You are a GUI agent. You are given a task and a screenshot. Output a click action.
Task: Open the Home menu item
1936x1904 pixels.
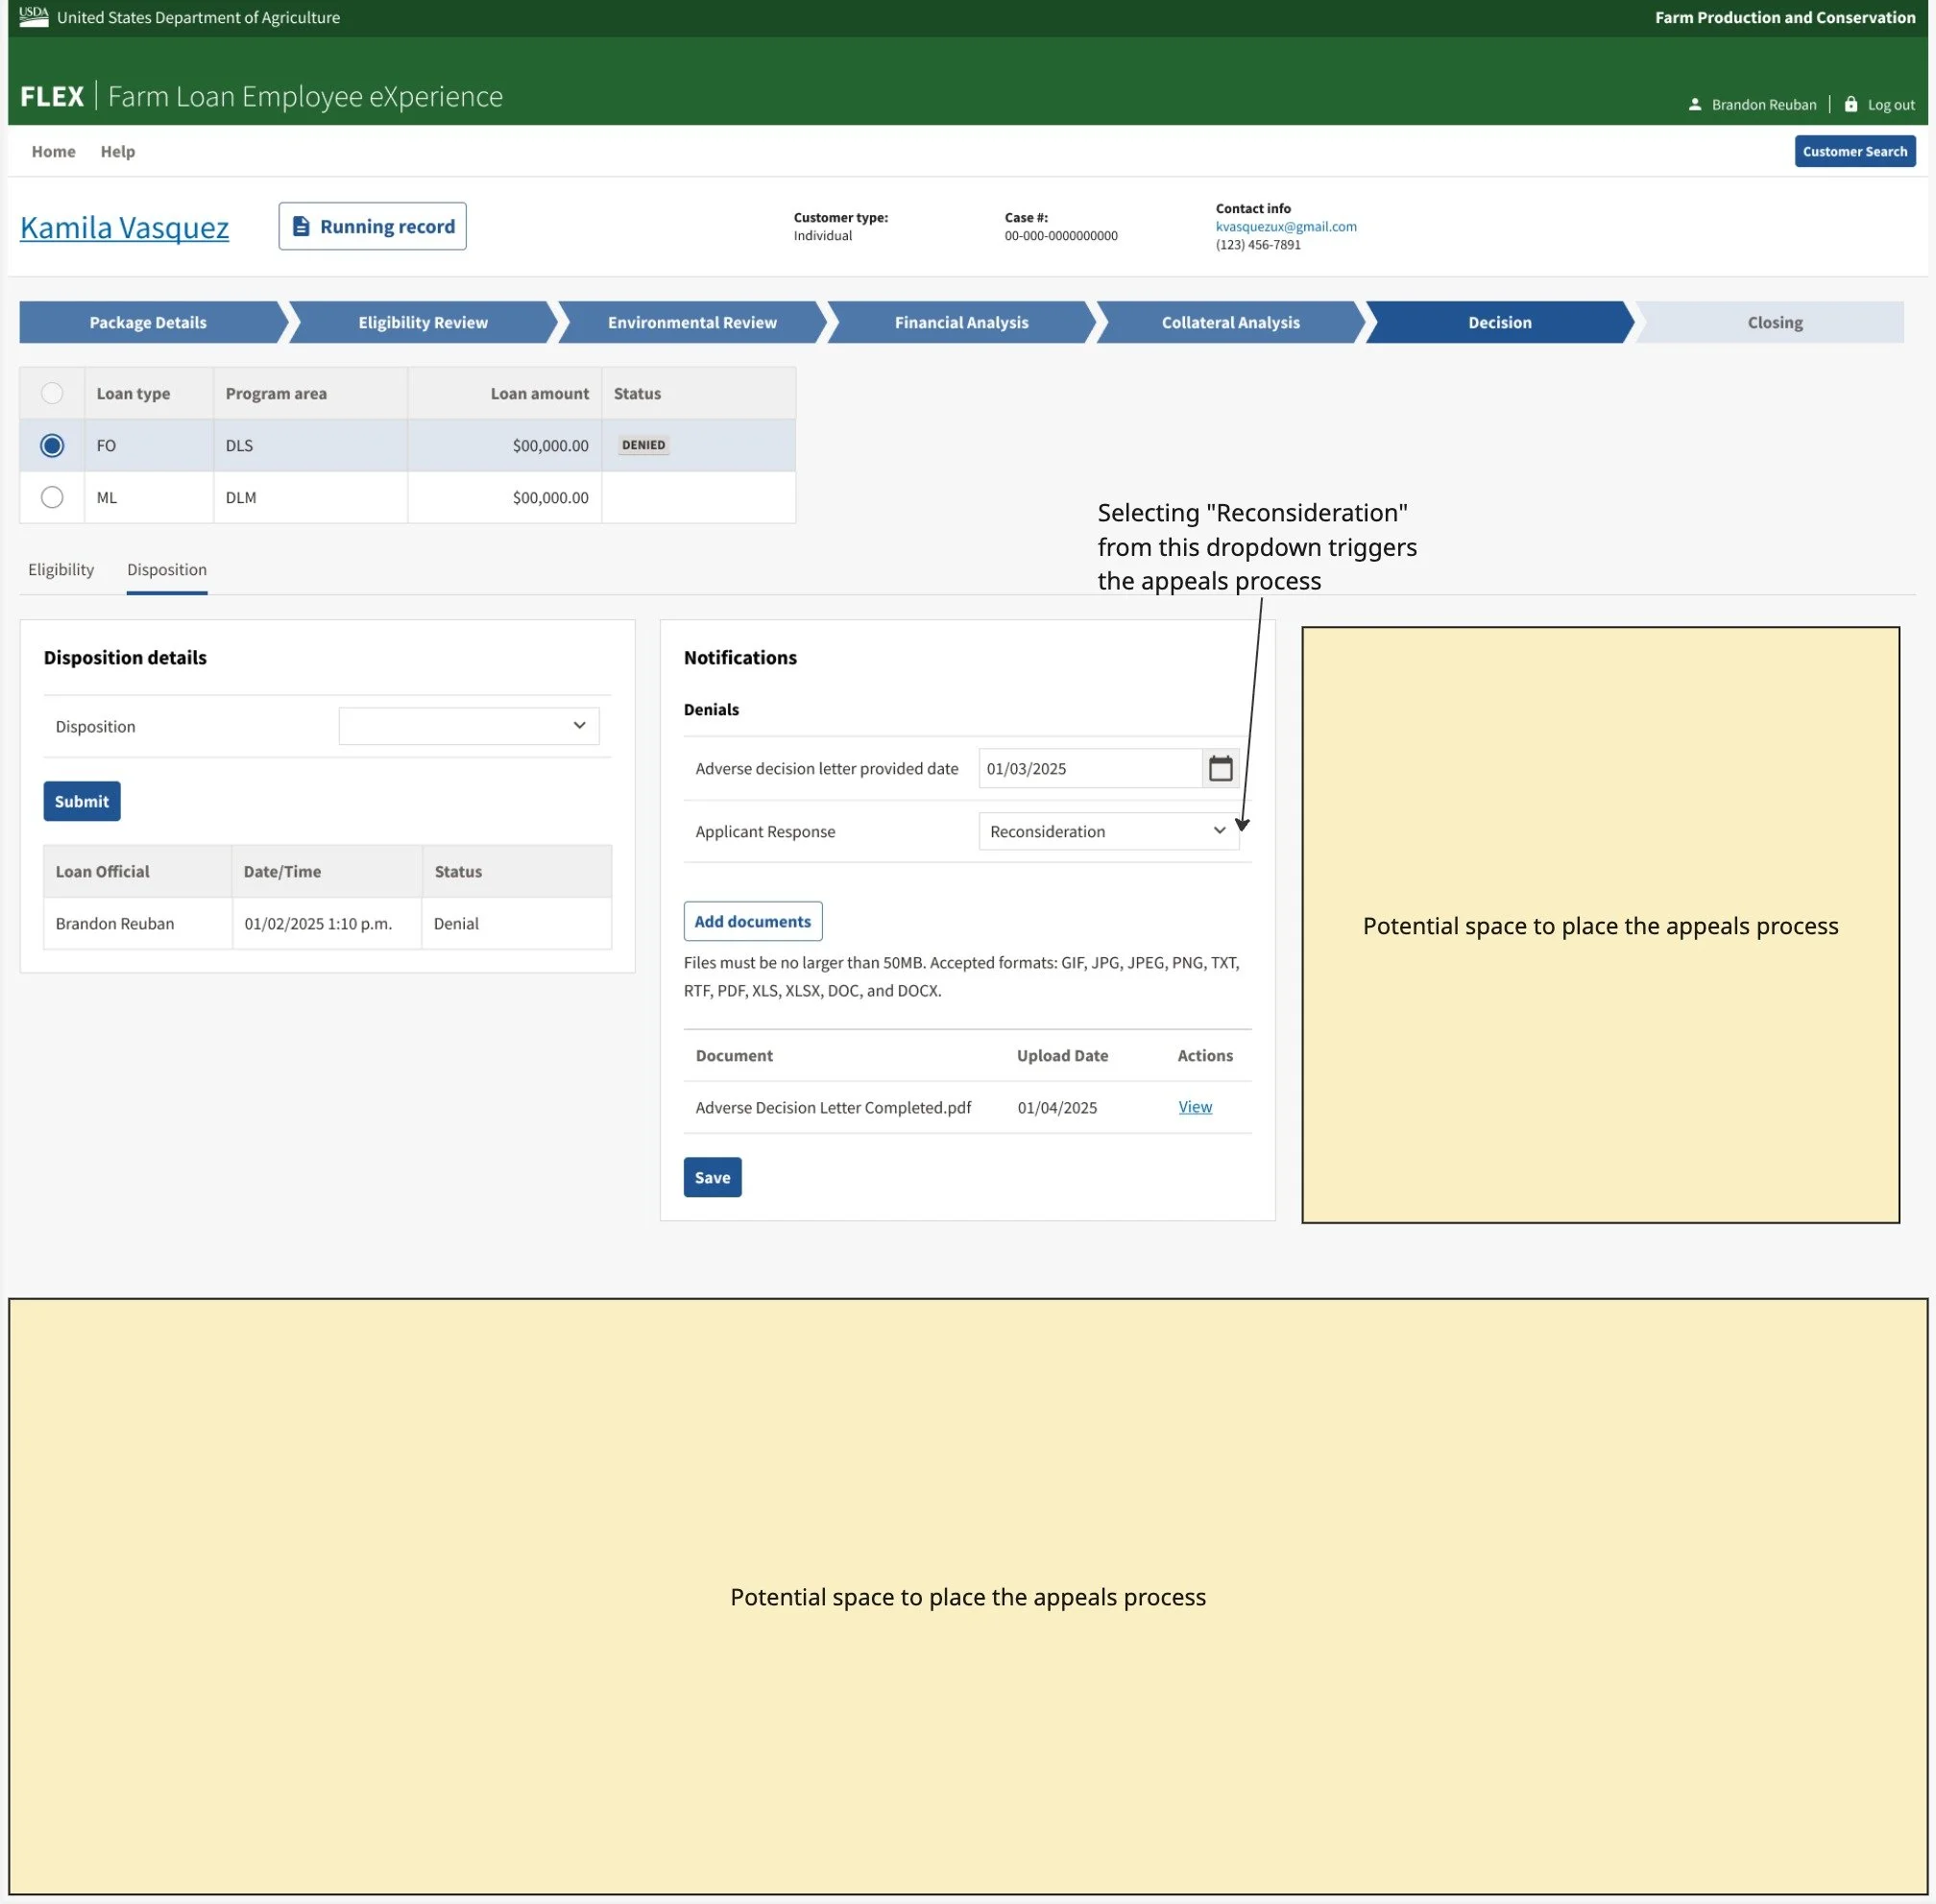click(53, 151)
